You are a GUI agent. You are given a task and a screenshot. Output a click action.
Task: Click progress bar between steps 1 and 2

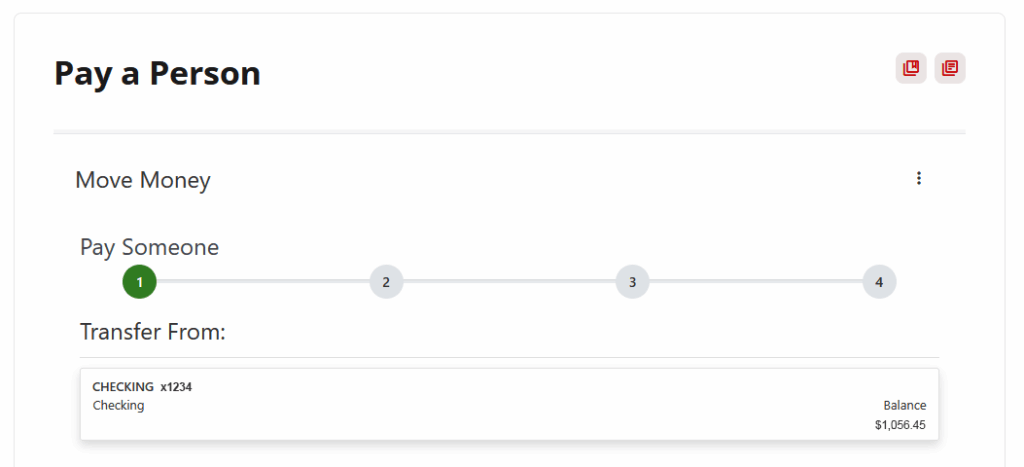pyautogui.click(x=262, y=282)
